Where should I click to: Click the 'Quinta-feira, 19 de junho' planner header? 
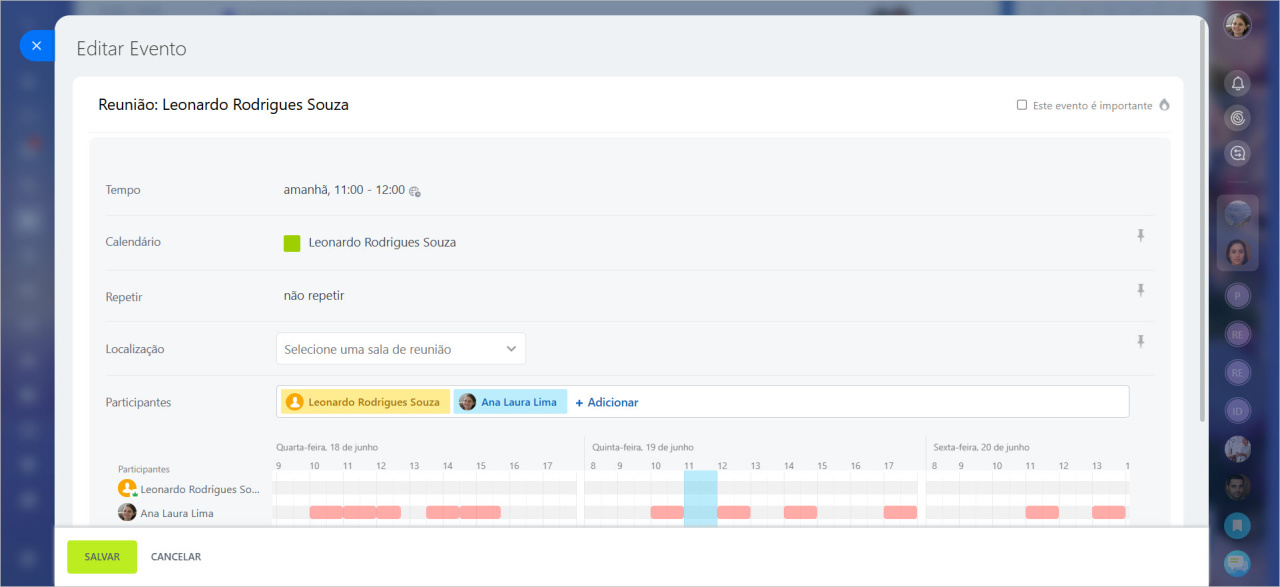[x=643, y=447]
